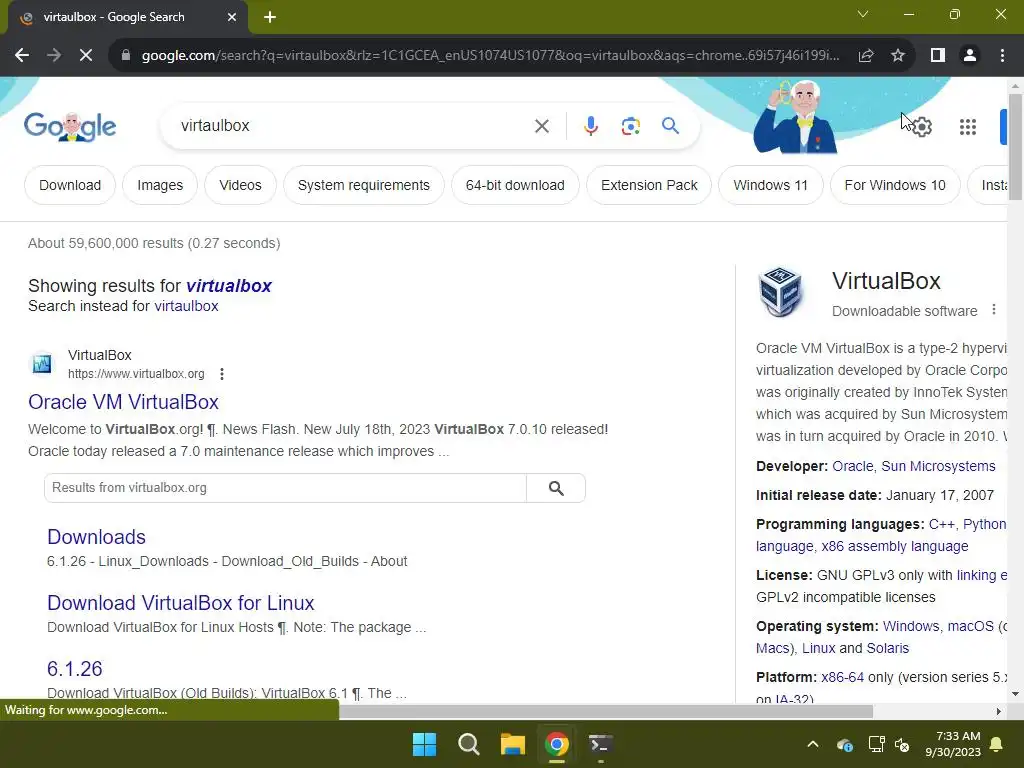This screenshot has width=1024, height=768.
Task: Open result options next to virtualbox.org URL
Action: tap(222, 374)
